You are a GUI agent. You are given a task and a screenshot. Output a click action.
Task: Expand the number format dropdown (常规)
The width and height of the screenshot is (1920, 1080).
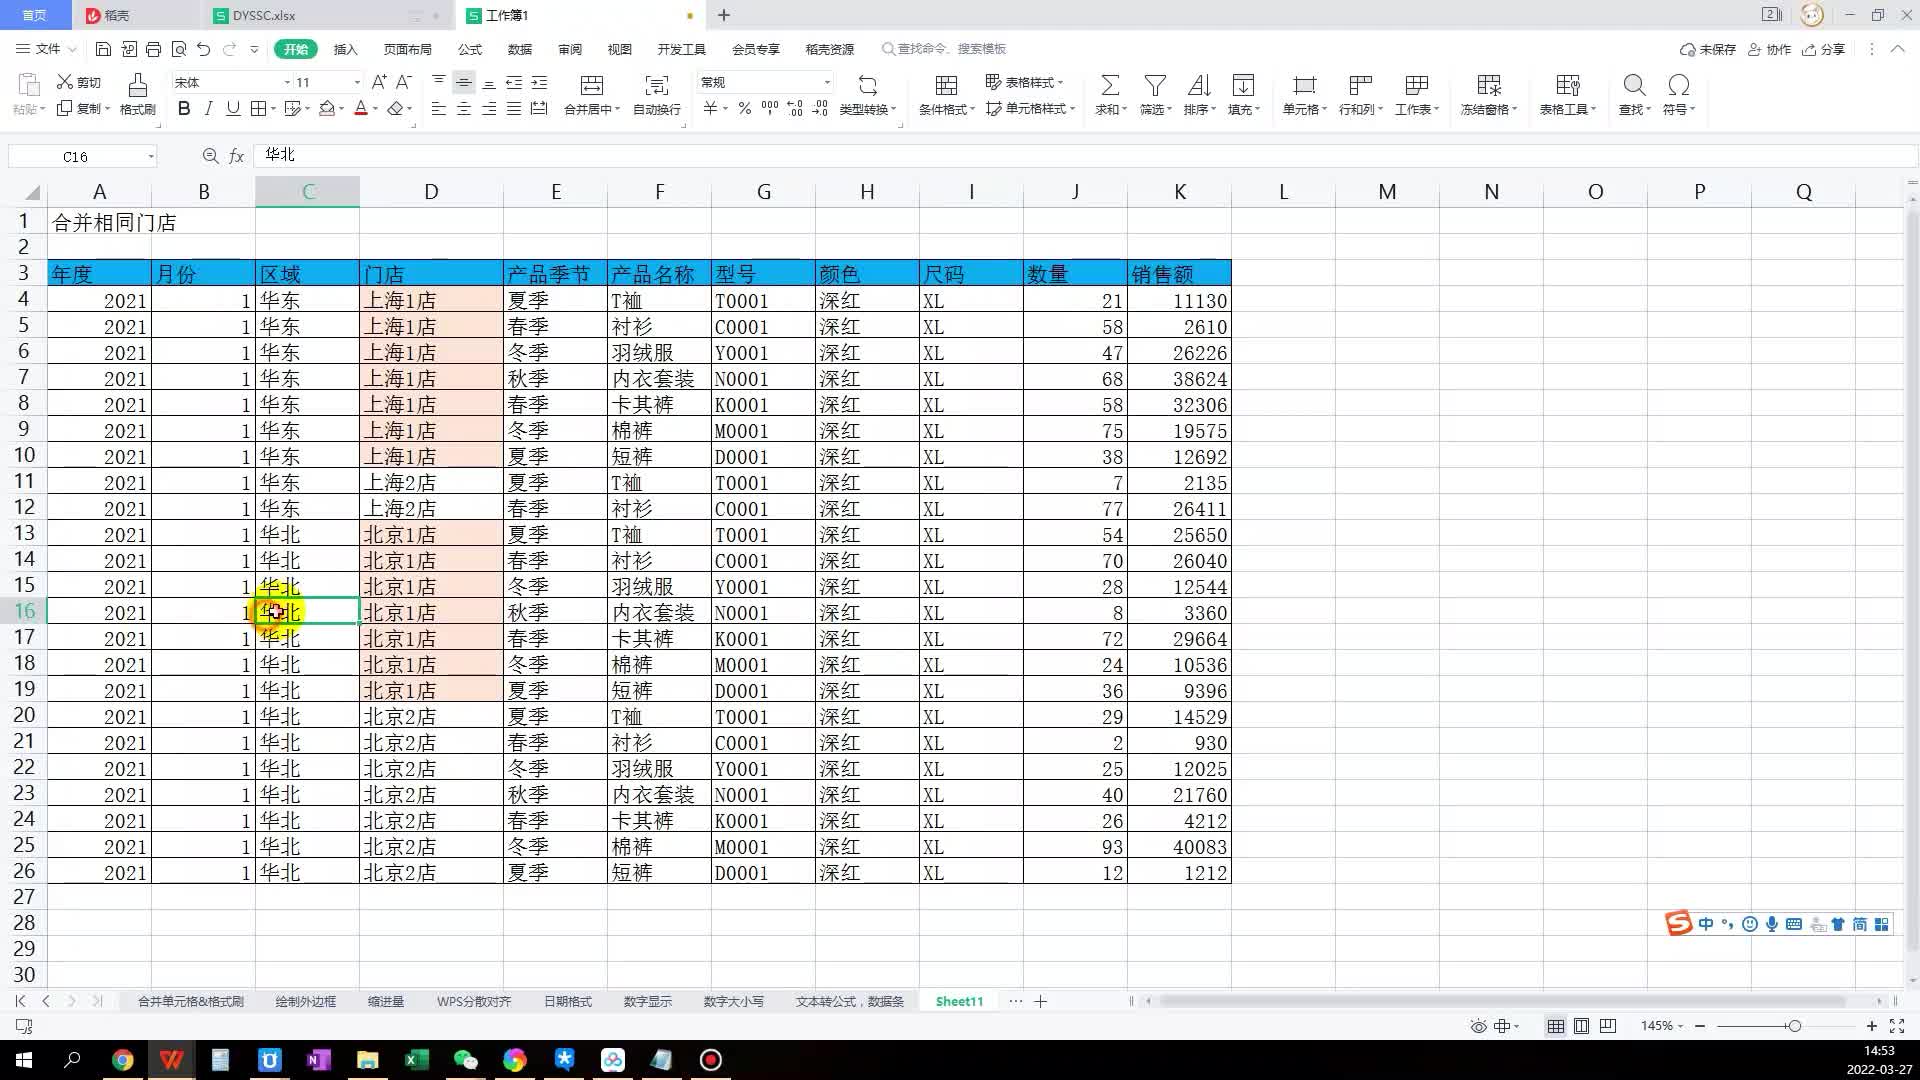click(827, 82)
